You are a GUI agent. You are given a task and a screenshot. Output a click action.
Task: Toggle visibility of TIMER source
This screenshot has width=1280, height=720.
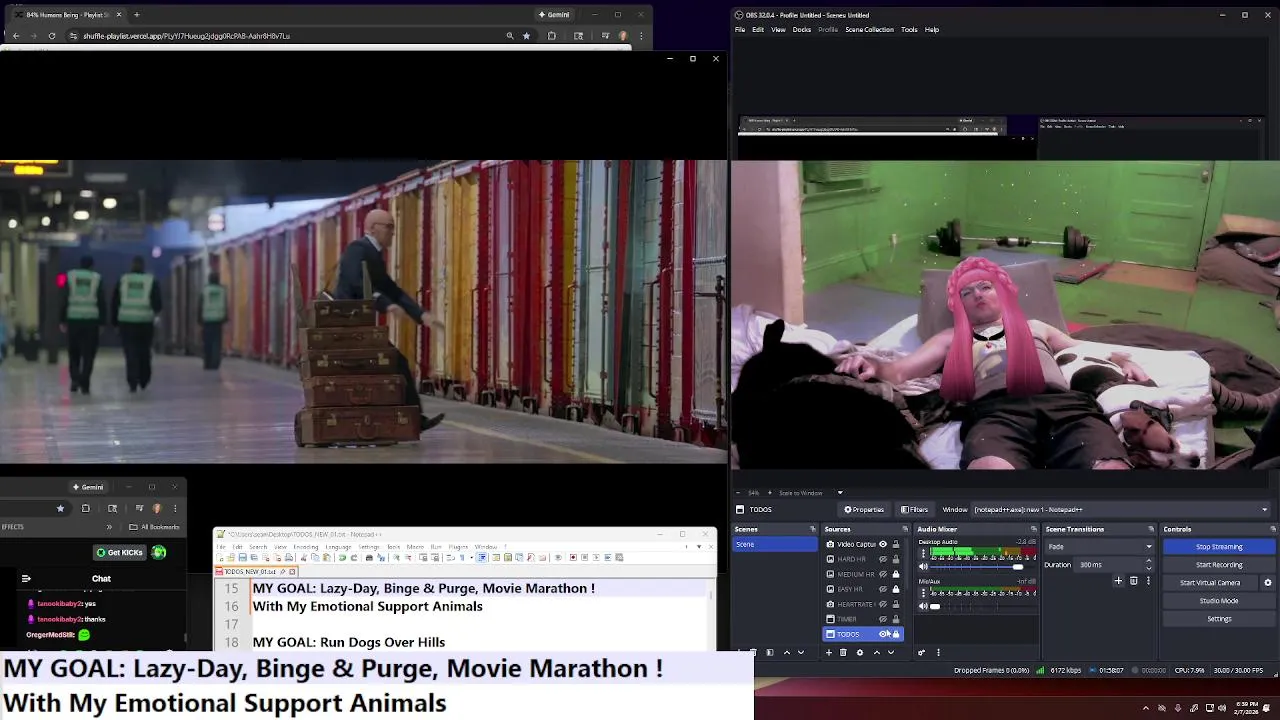[x=883, y=619]
